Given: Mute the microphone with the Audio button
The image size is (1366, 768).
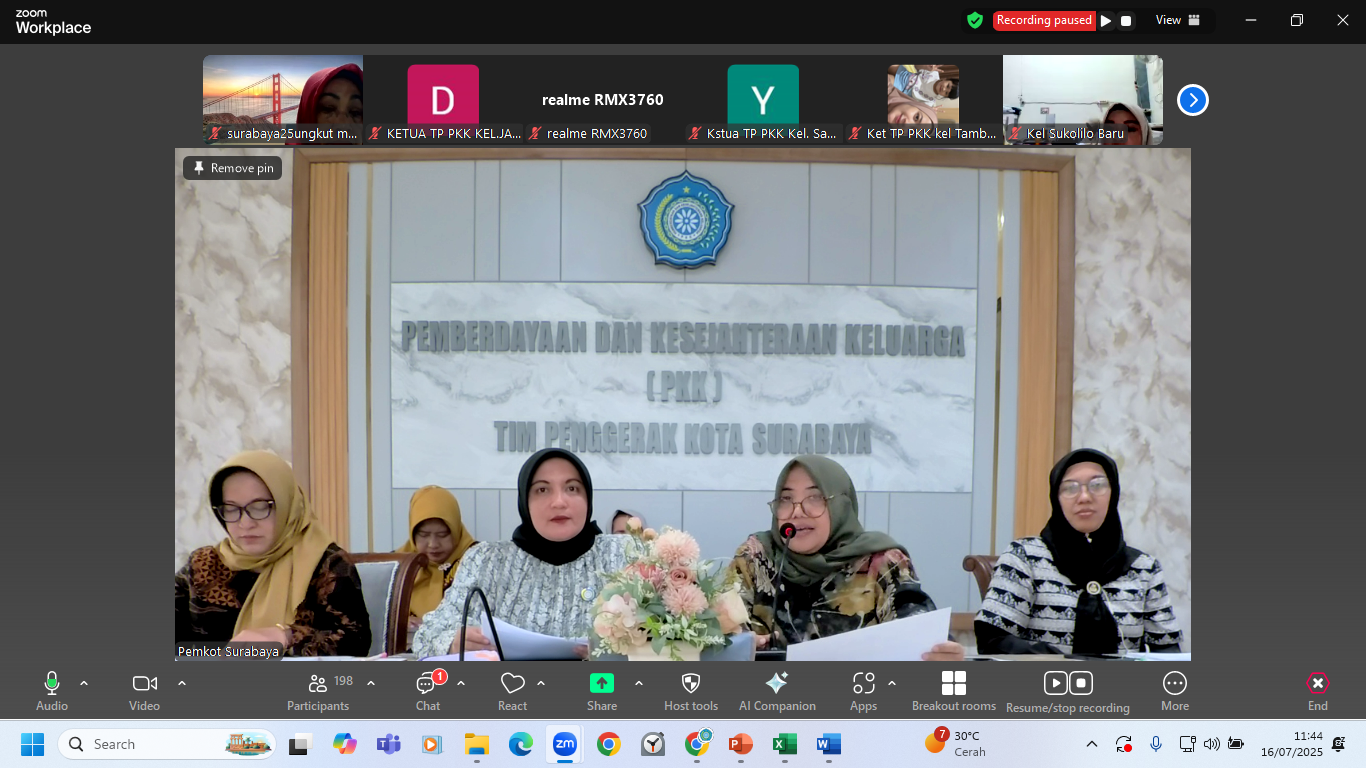Looking at the screenshot, I should point(52,691).
